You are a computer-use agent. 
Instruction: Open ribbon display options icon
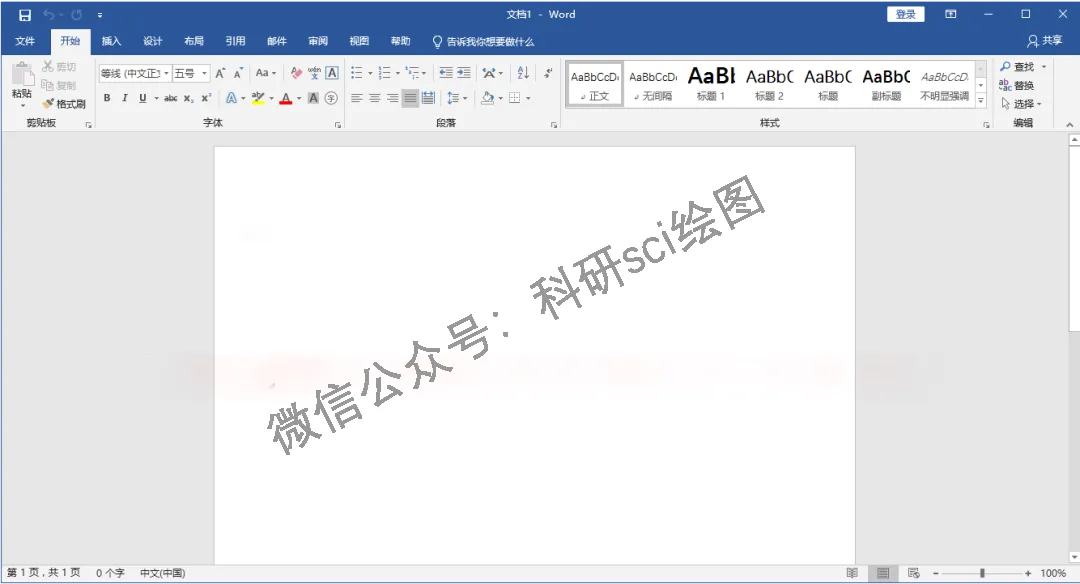click(951, 14)
